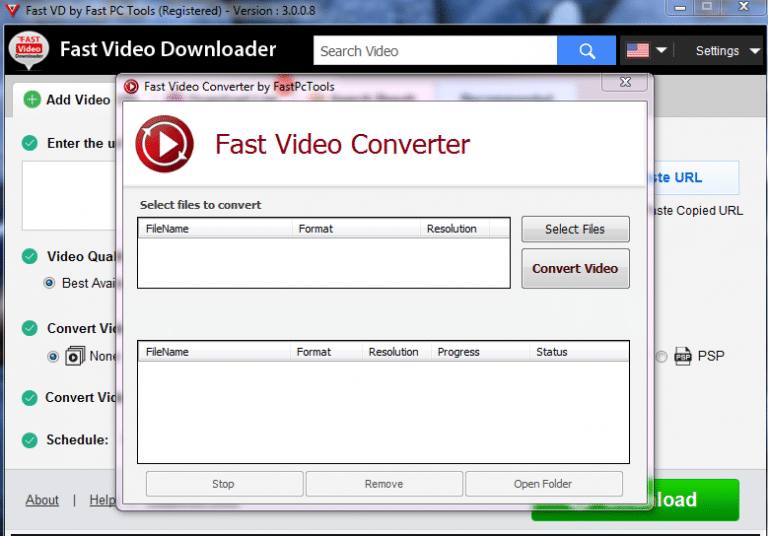The image size is (768, 536).
Task: Click the green Download button
Action: point(696,500)
